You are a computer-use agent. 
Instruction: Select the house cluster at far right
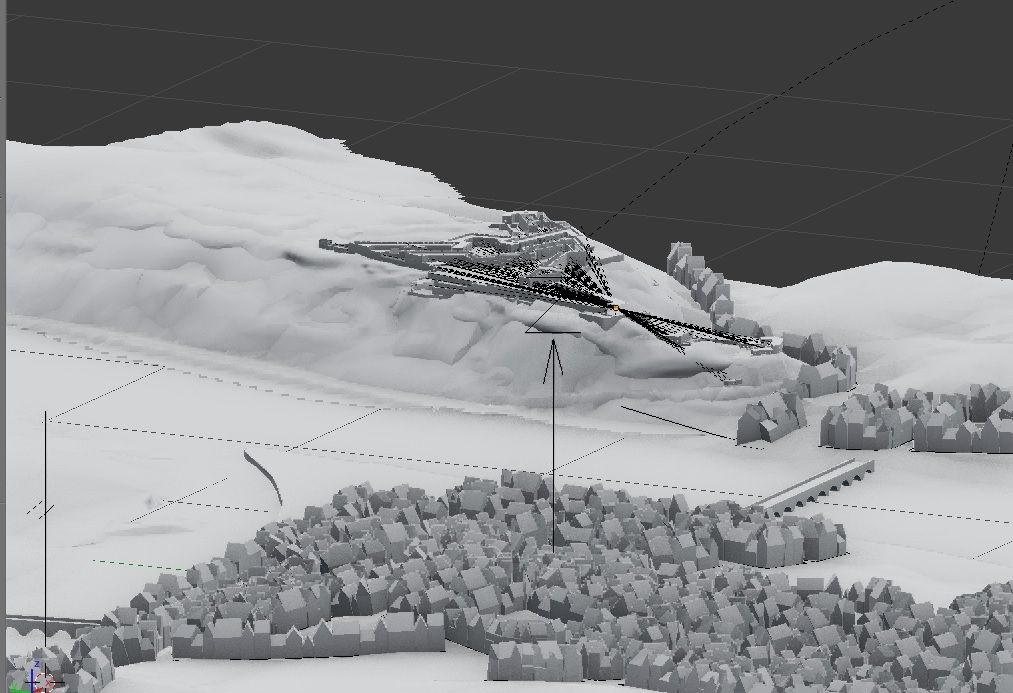click(x=917, y=419)
